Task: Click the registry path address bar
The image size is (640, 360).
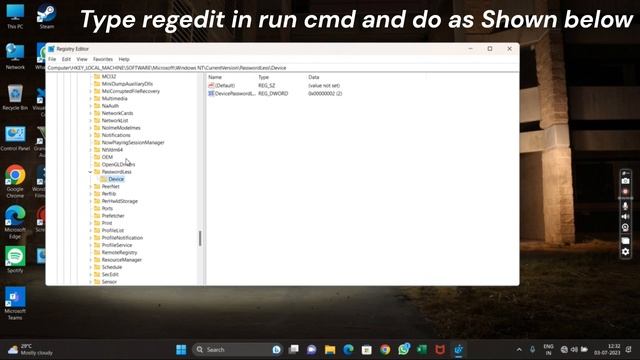Action: (282, 68)
